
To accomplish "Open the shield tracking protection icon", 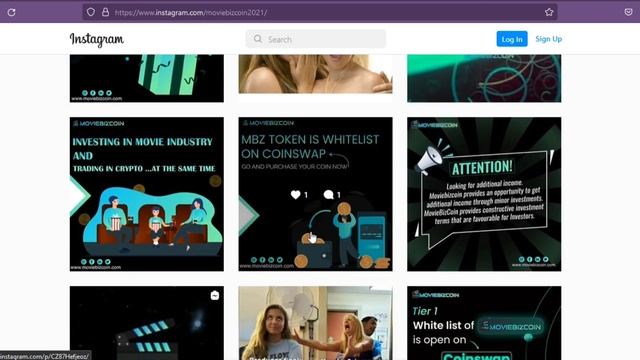I will pyautogui.click(x=91, y=12).
